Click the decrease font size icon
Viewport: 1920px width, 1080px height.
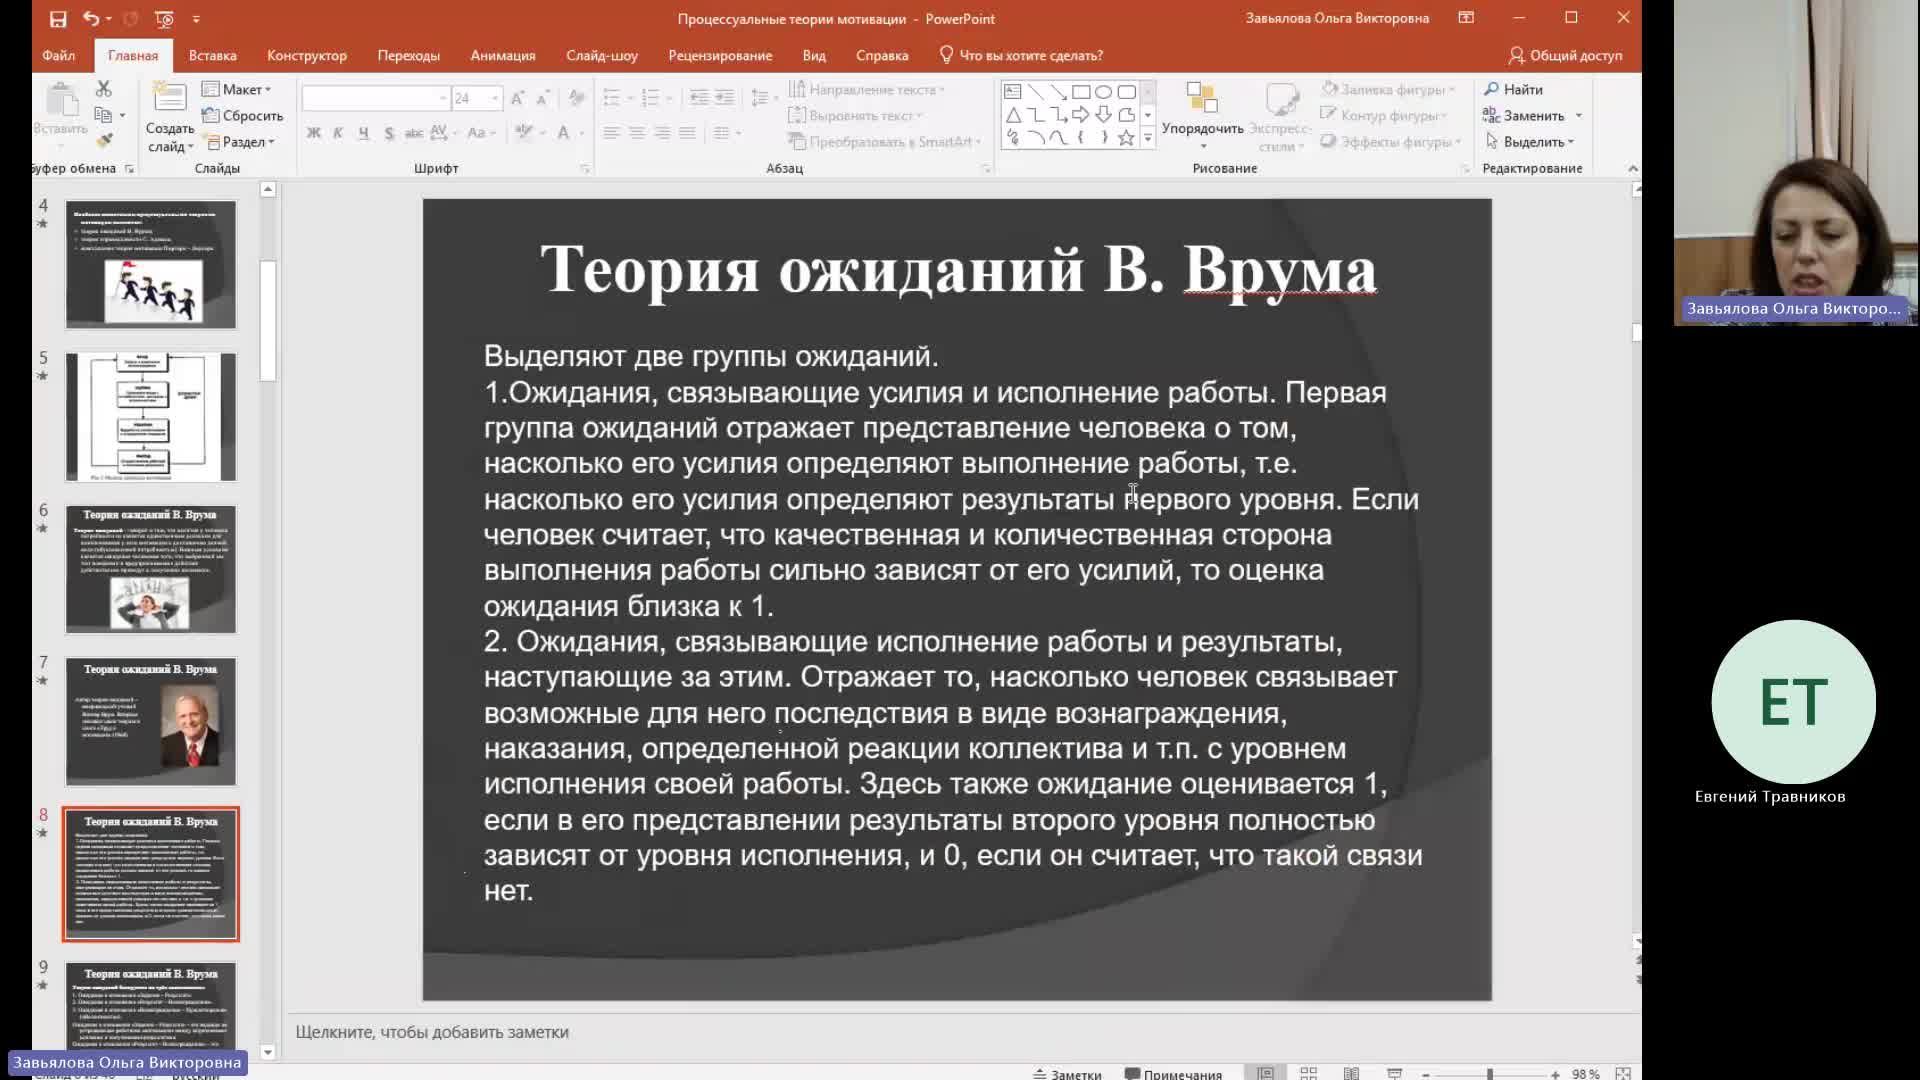543,98
